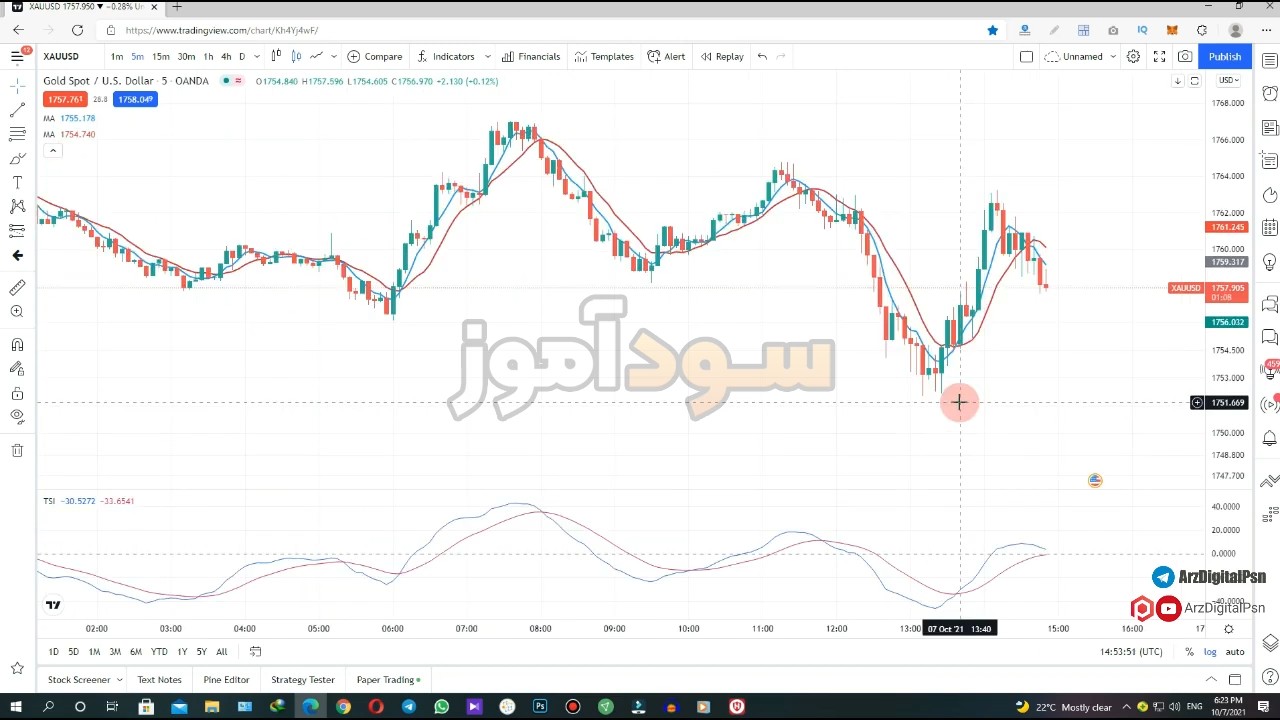Image resolution: width=1280 pixels, height=720 pixels.
Task: Select the text annotation tool
Action: coord(17,182)
